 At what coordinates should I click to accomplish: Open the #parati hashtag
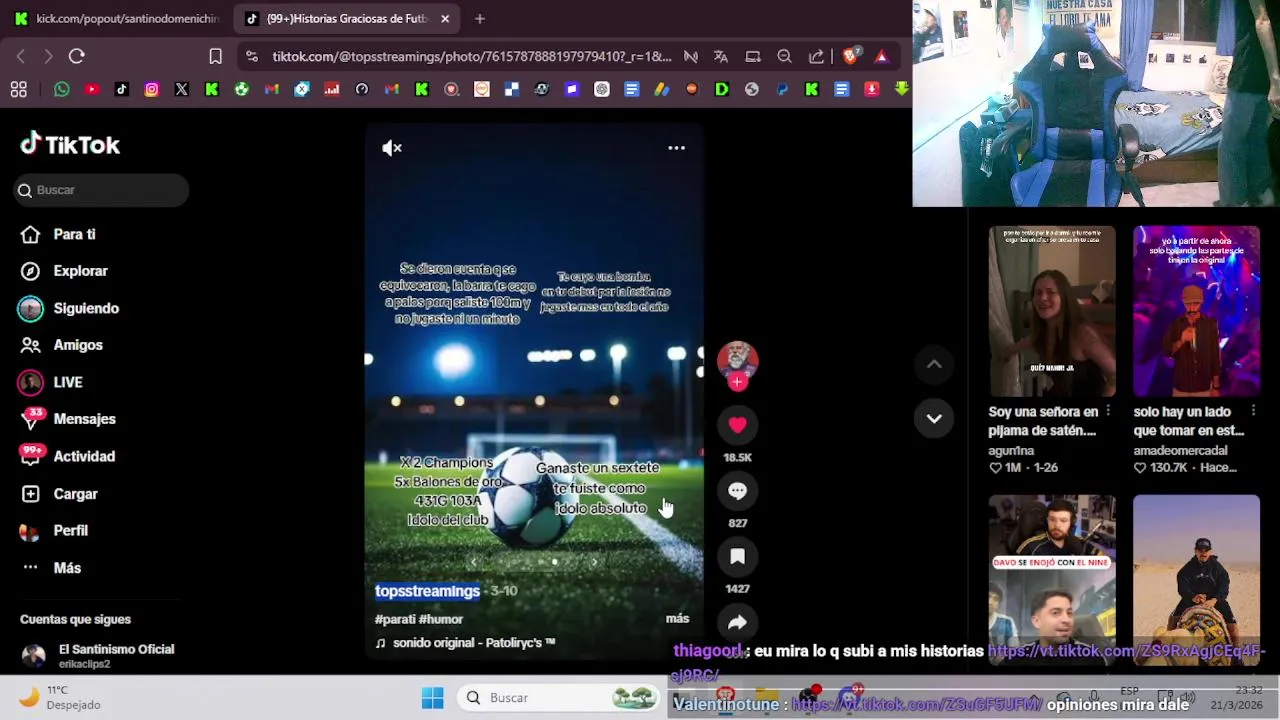tap(395, 619)
